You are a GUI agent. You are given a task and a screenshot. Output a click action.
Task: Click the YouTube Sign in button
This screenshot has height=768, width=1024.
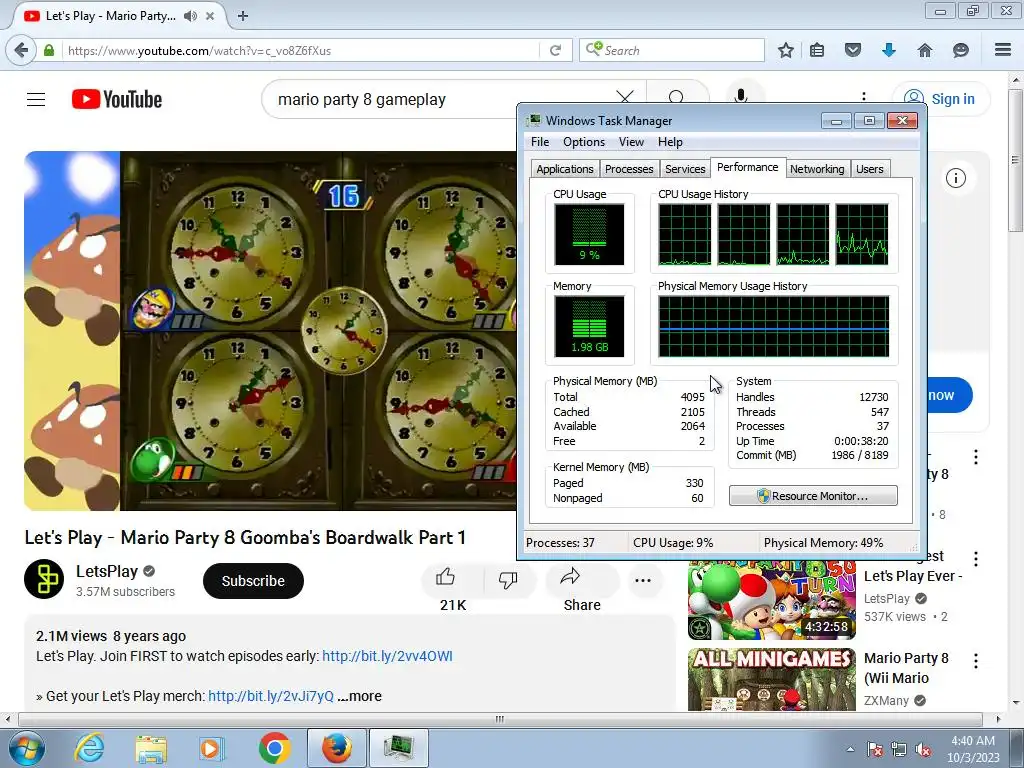(x=941, y=99)
